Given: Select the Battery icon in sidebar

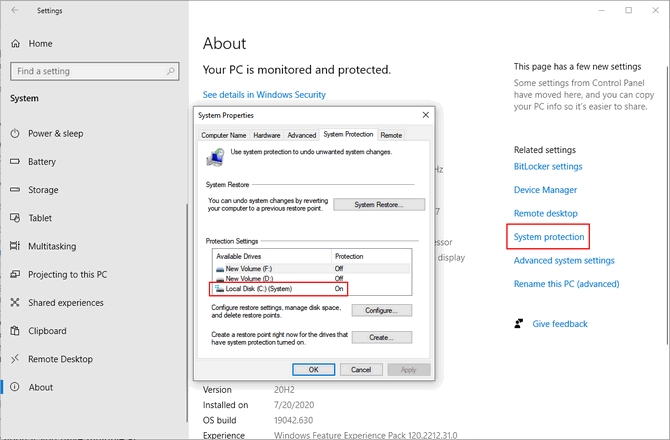Looking at the screenshot, I should 15,161.
